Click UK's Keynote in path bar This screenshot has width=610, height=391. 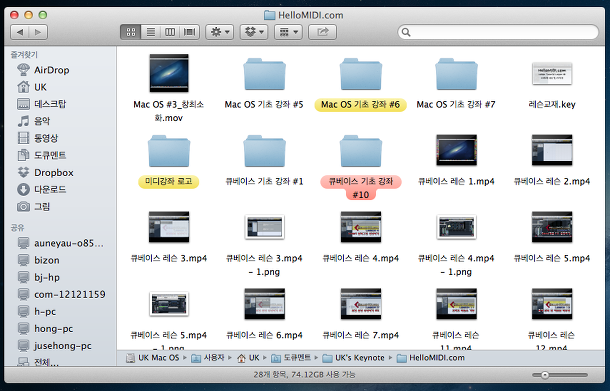point(354,358)
